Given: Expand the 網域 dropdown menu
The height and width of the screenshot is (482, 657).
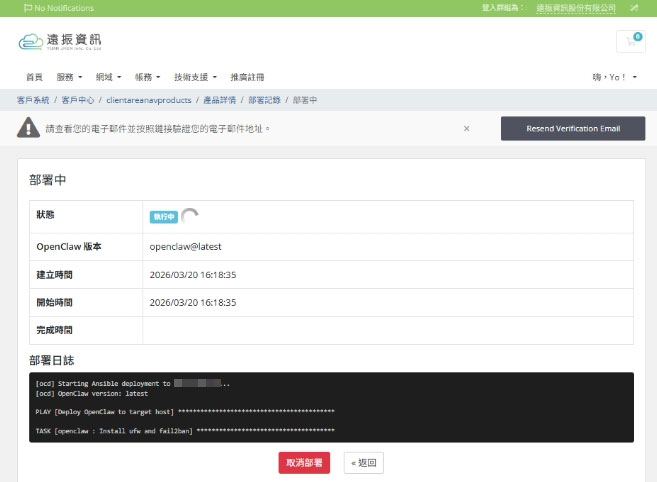Looking at the screenshot, I should point(108,77).
